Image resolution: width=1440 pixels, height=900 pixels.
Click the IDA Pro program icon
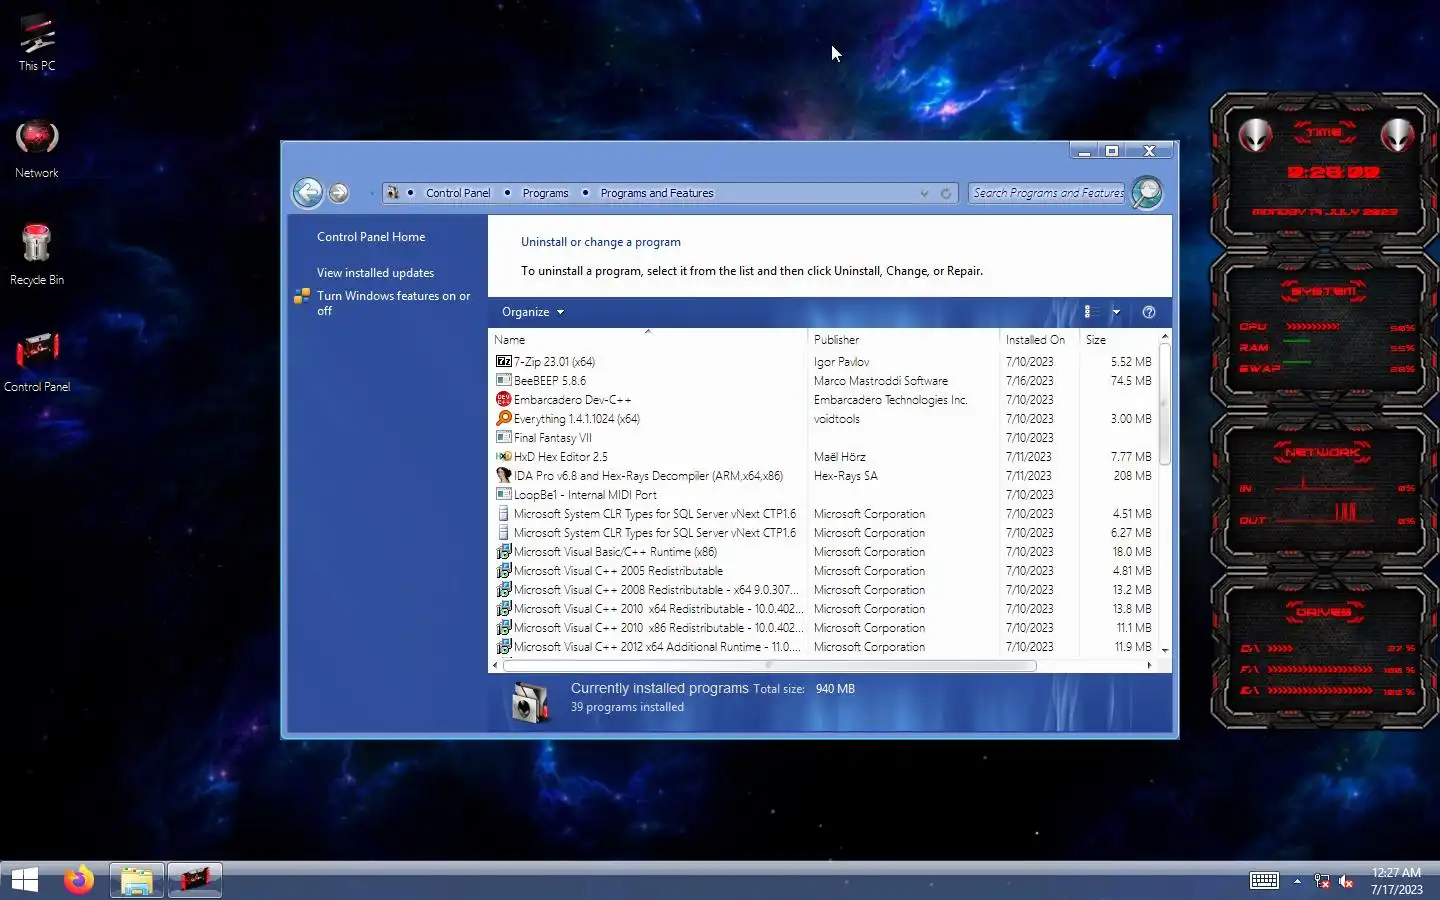504,475
